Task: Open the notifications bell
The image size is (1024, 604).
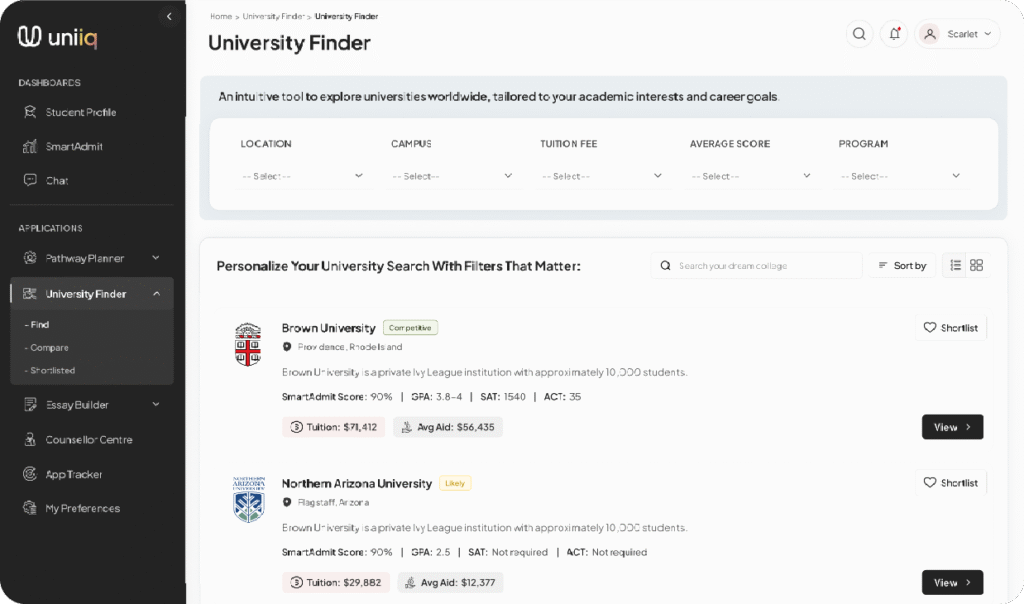Action: pyautogui.click(x=894, y=34)
